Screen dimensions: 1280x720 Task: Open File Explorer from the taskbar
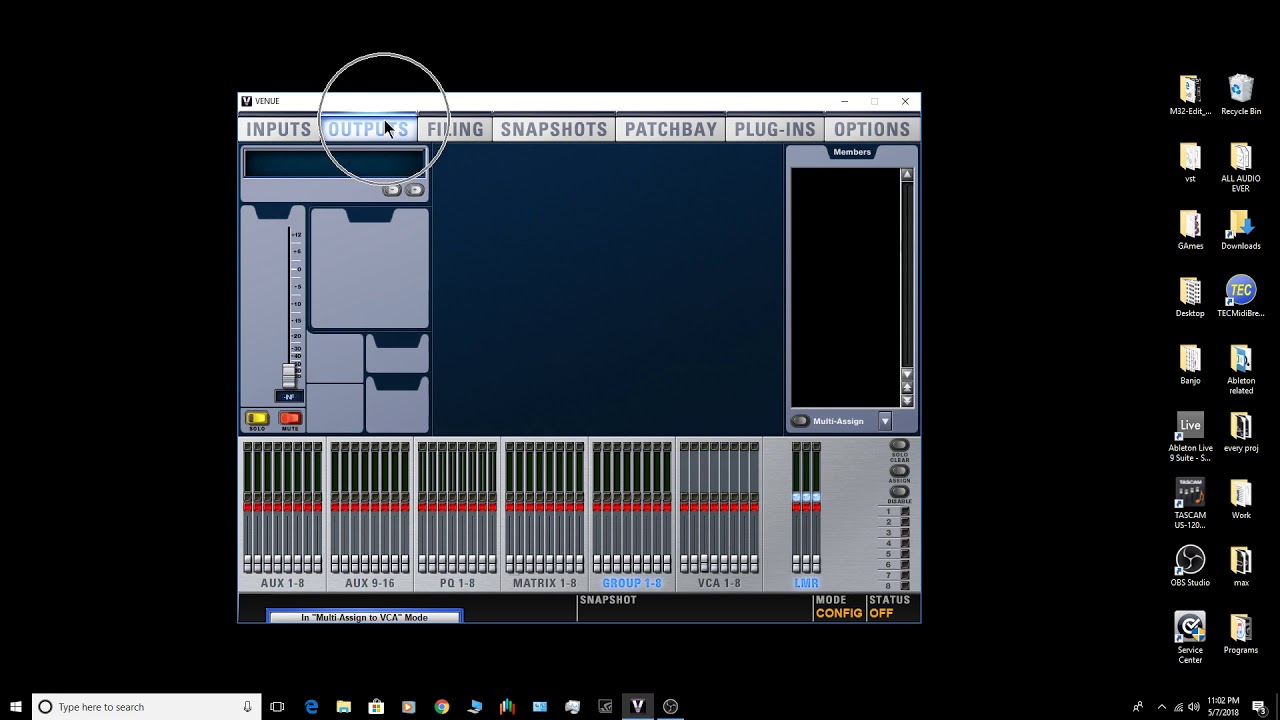coord(343,707)
